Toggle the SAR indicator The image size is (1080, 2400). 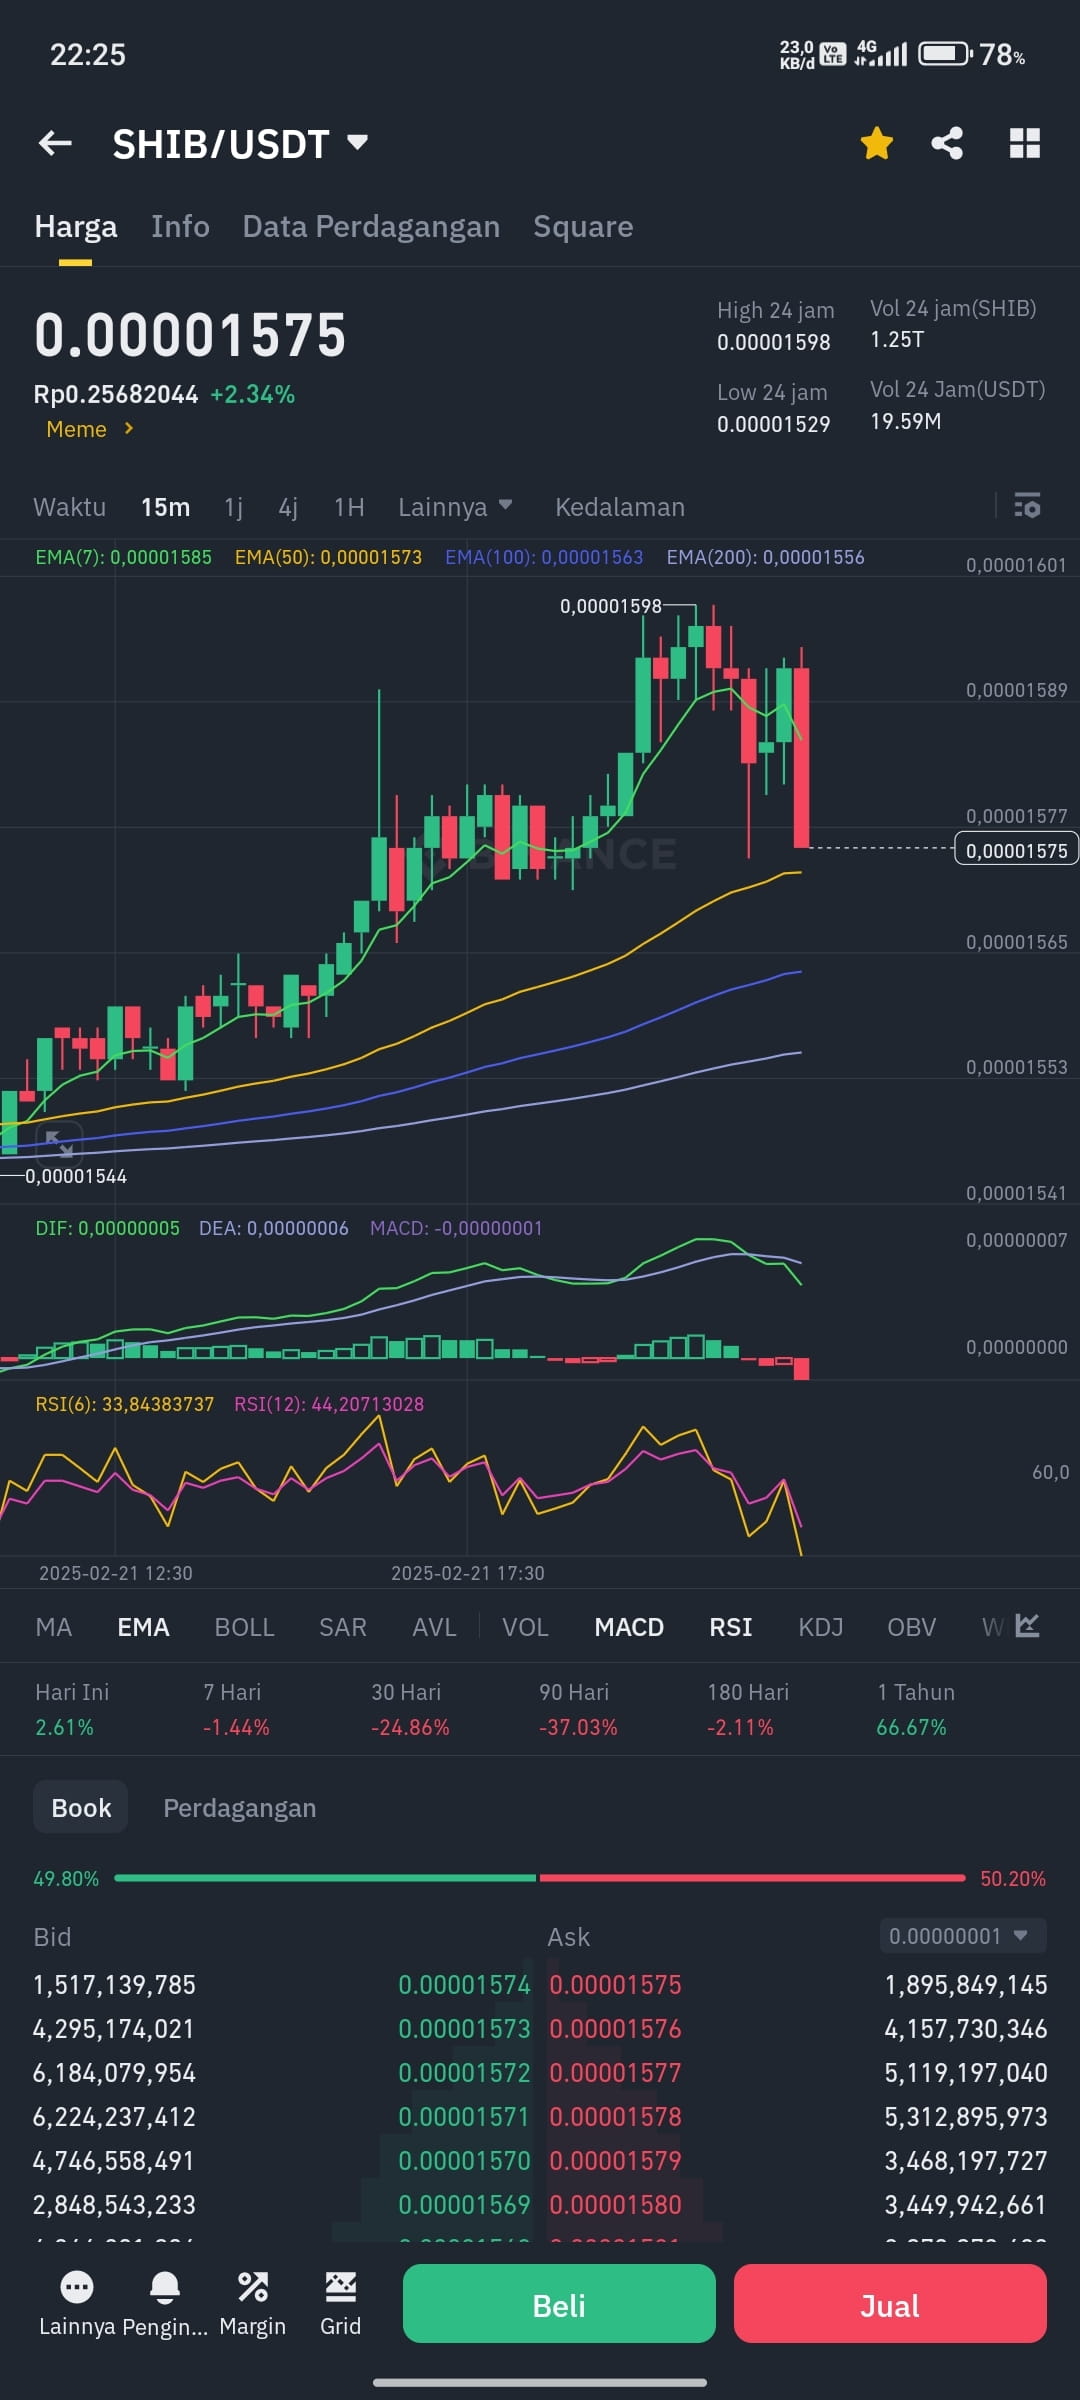(x=343, y=1627)
